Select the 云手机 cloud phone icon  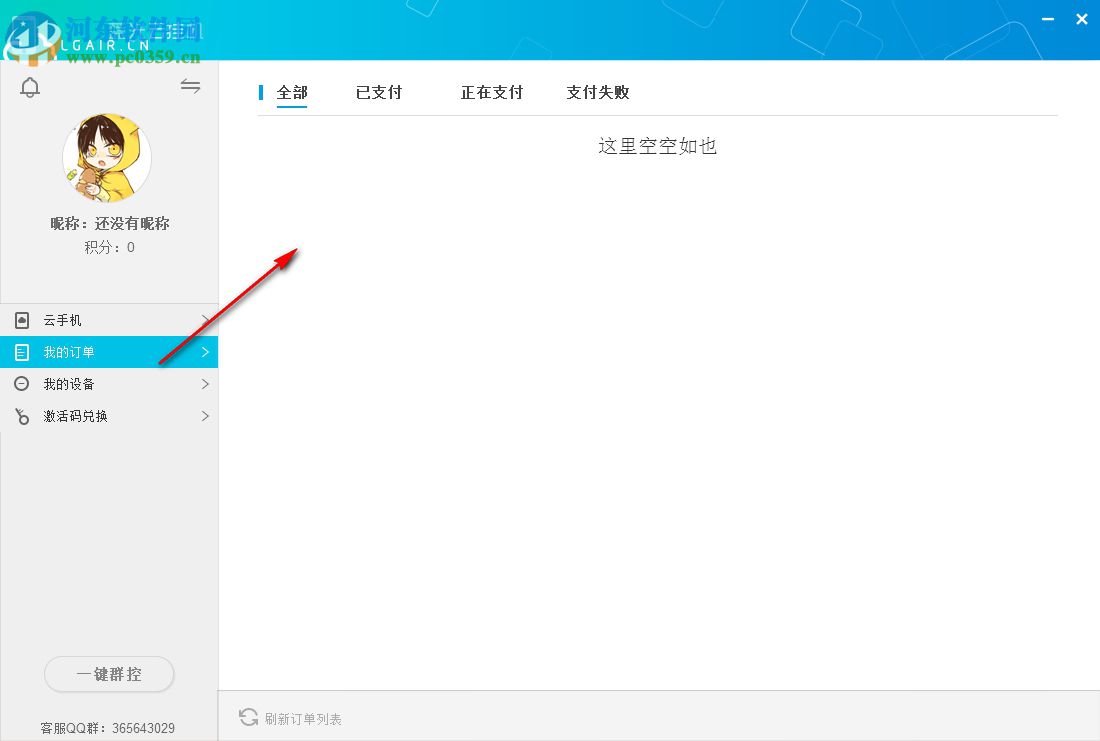[22, 320]
